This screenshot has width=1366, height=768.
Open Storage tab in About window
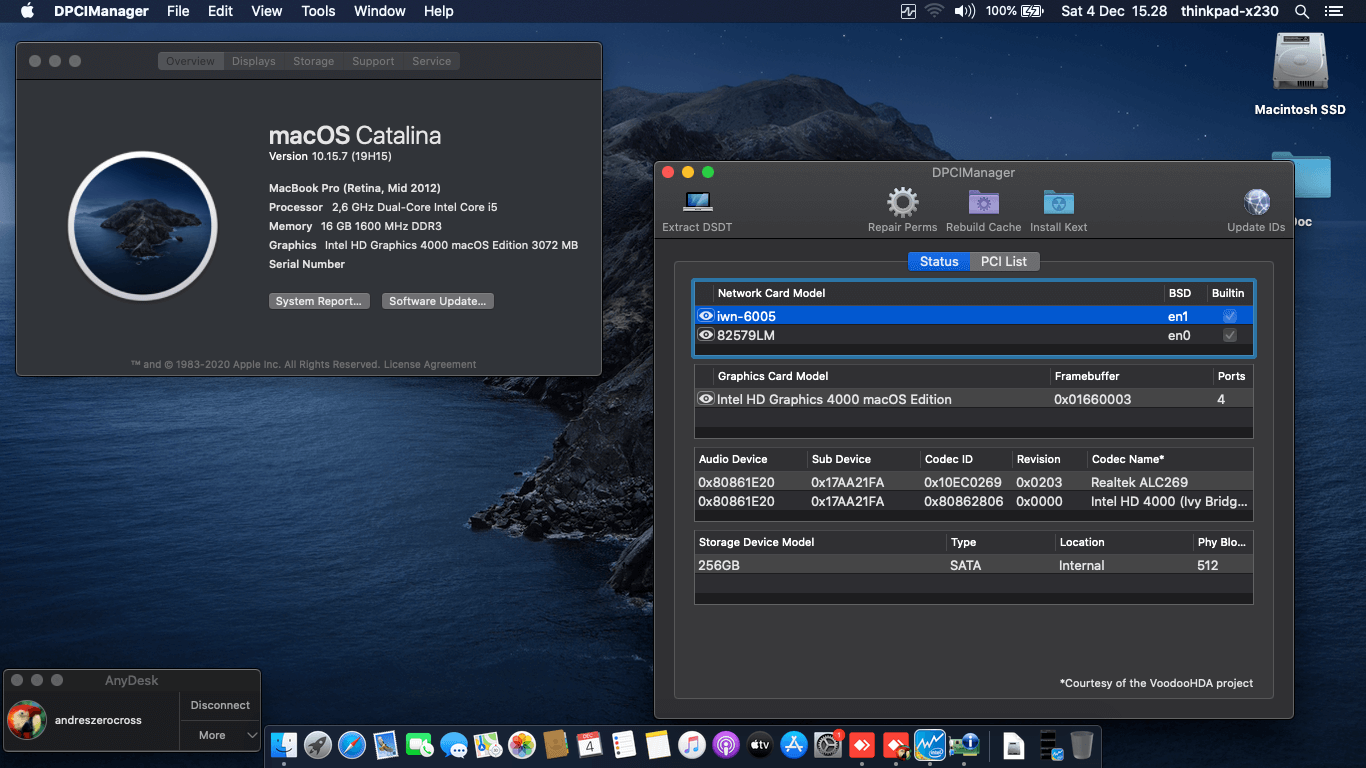click(x=314, y=61)
